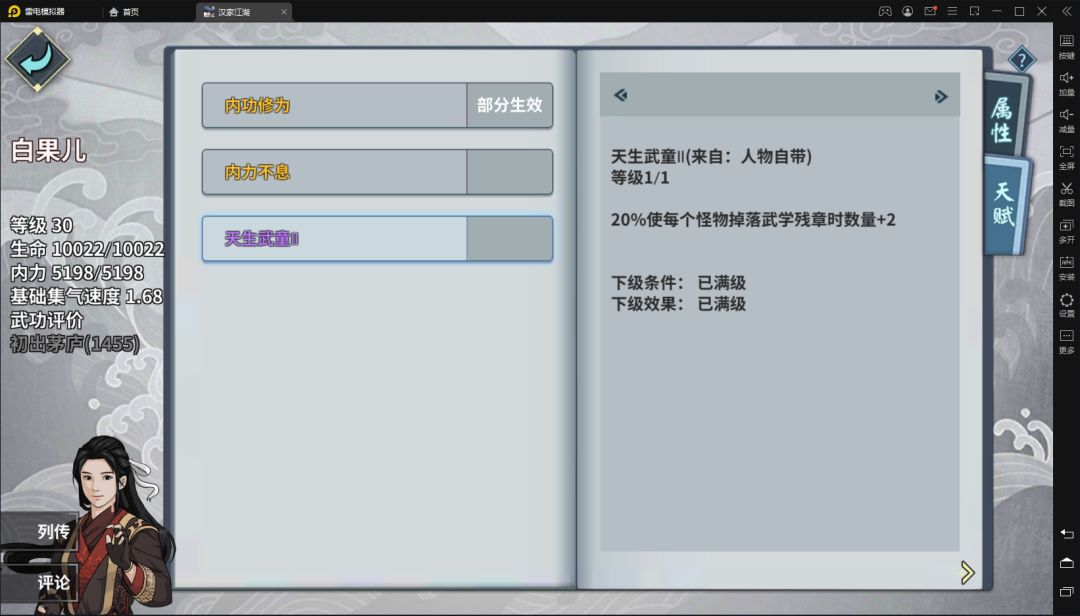1080x616 pixels.
Task: Click the 武功评价 label
Action: (46, 320)
